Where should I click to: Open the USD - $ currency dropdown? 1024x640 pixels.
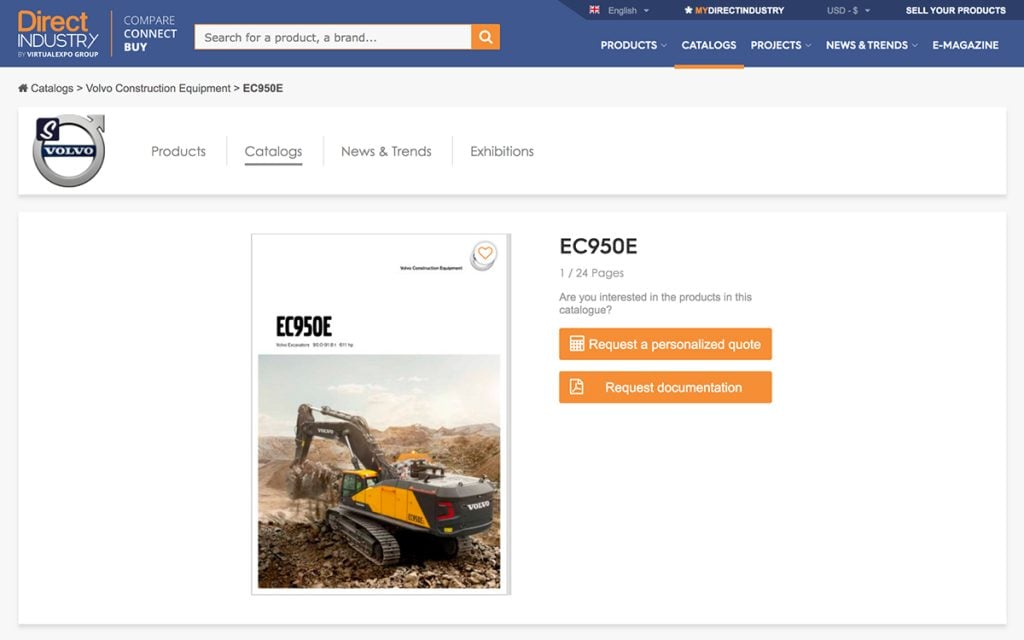(x=846, y=10)
